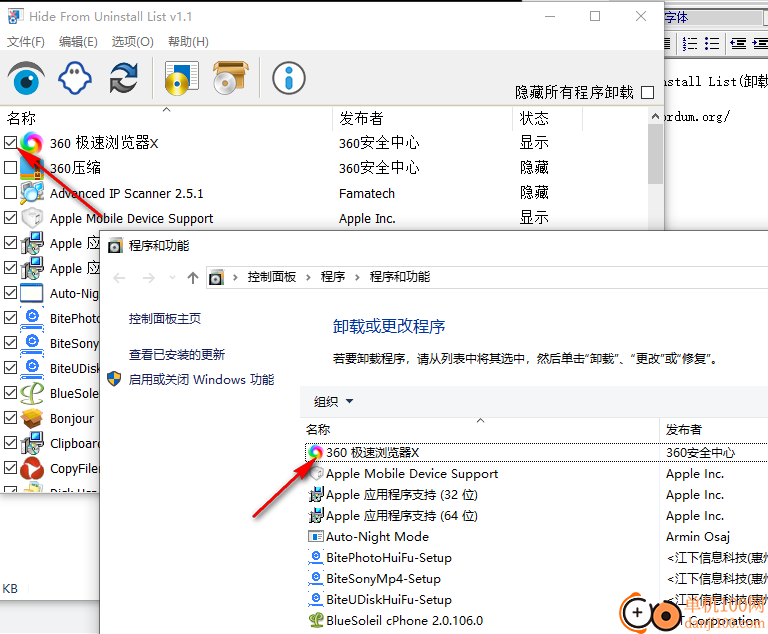Check the Advanced IP Scanner checkbox

point(10,193)
